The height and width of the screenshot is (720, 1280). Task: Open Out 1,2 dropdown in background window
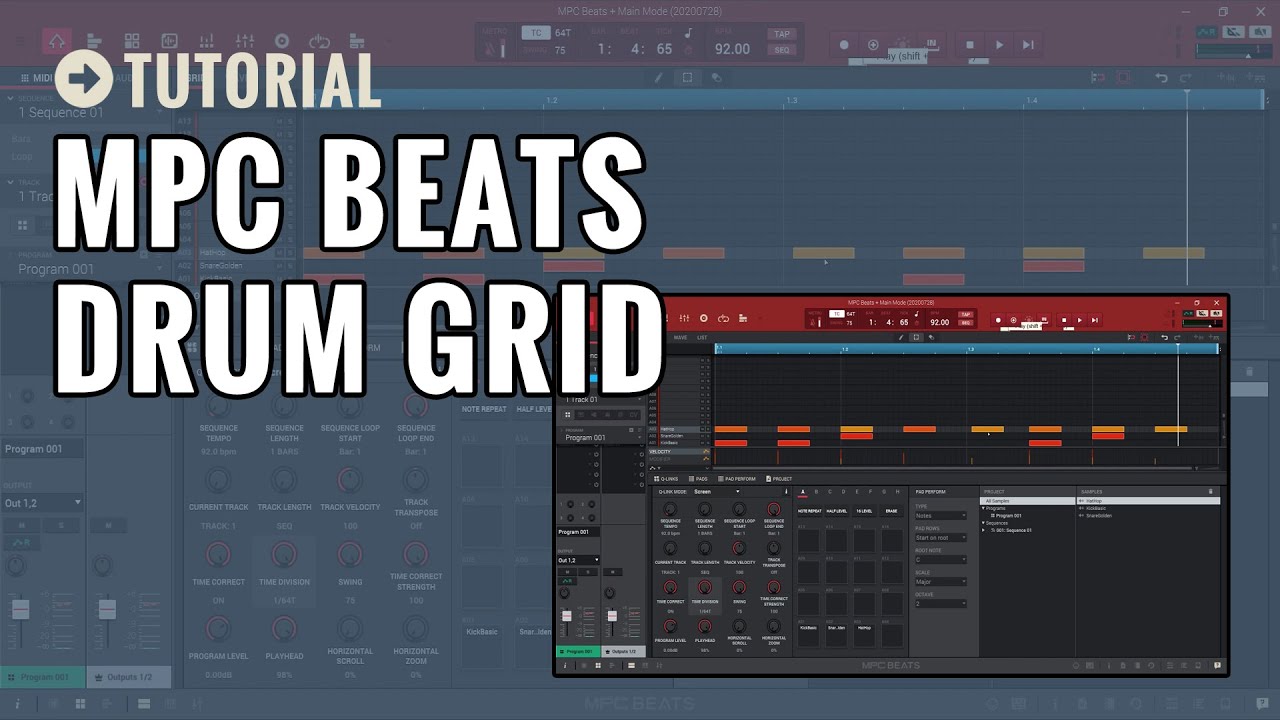pos(43,503)
